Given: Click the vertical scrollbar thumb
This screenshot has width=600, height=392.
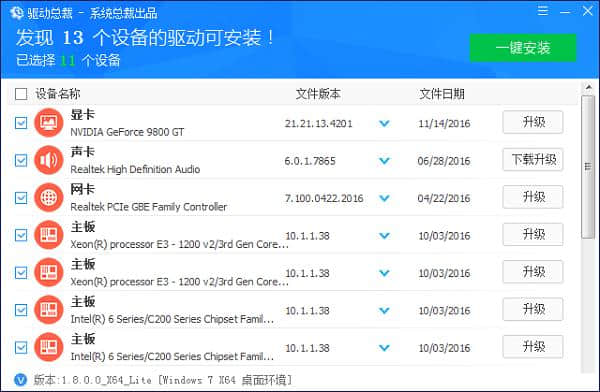Looking at the screenshot, I should pyautogui.click(x=588, y=167).
